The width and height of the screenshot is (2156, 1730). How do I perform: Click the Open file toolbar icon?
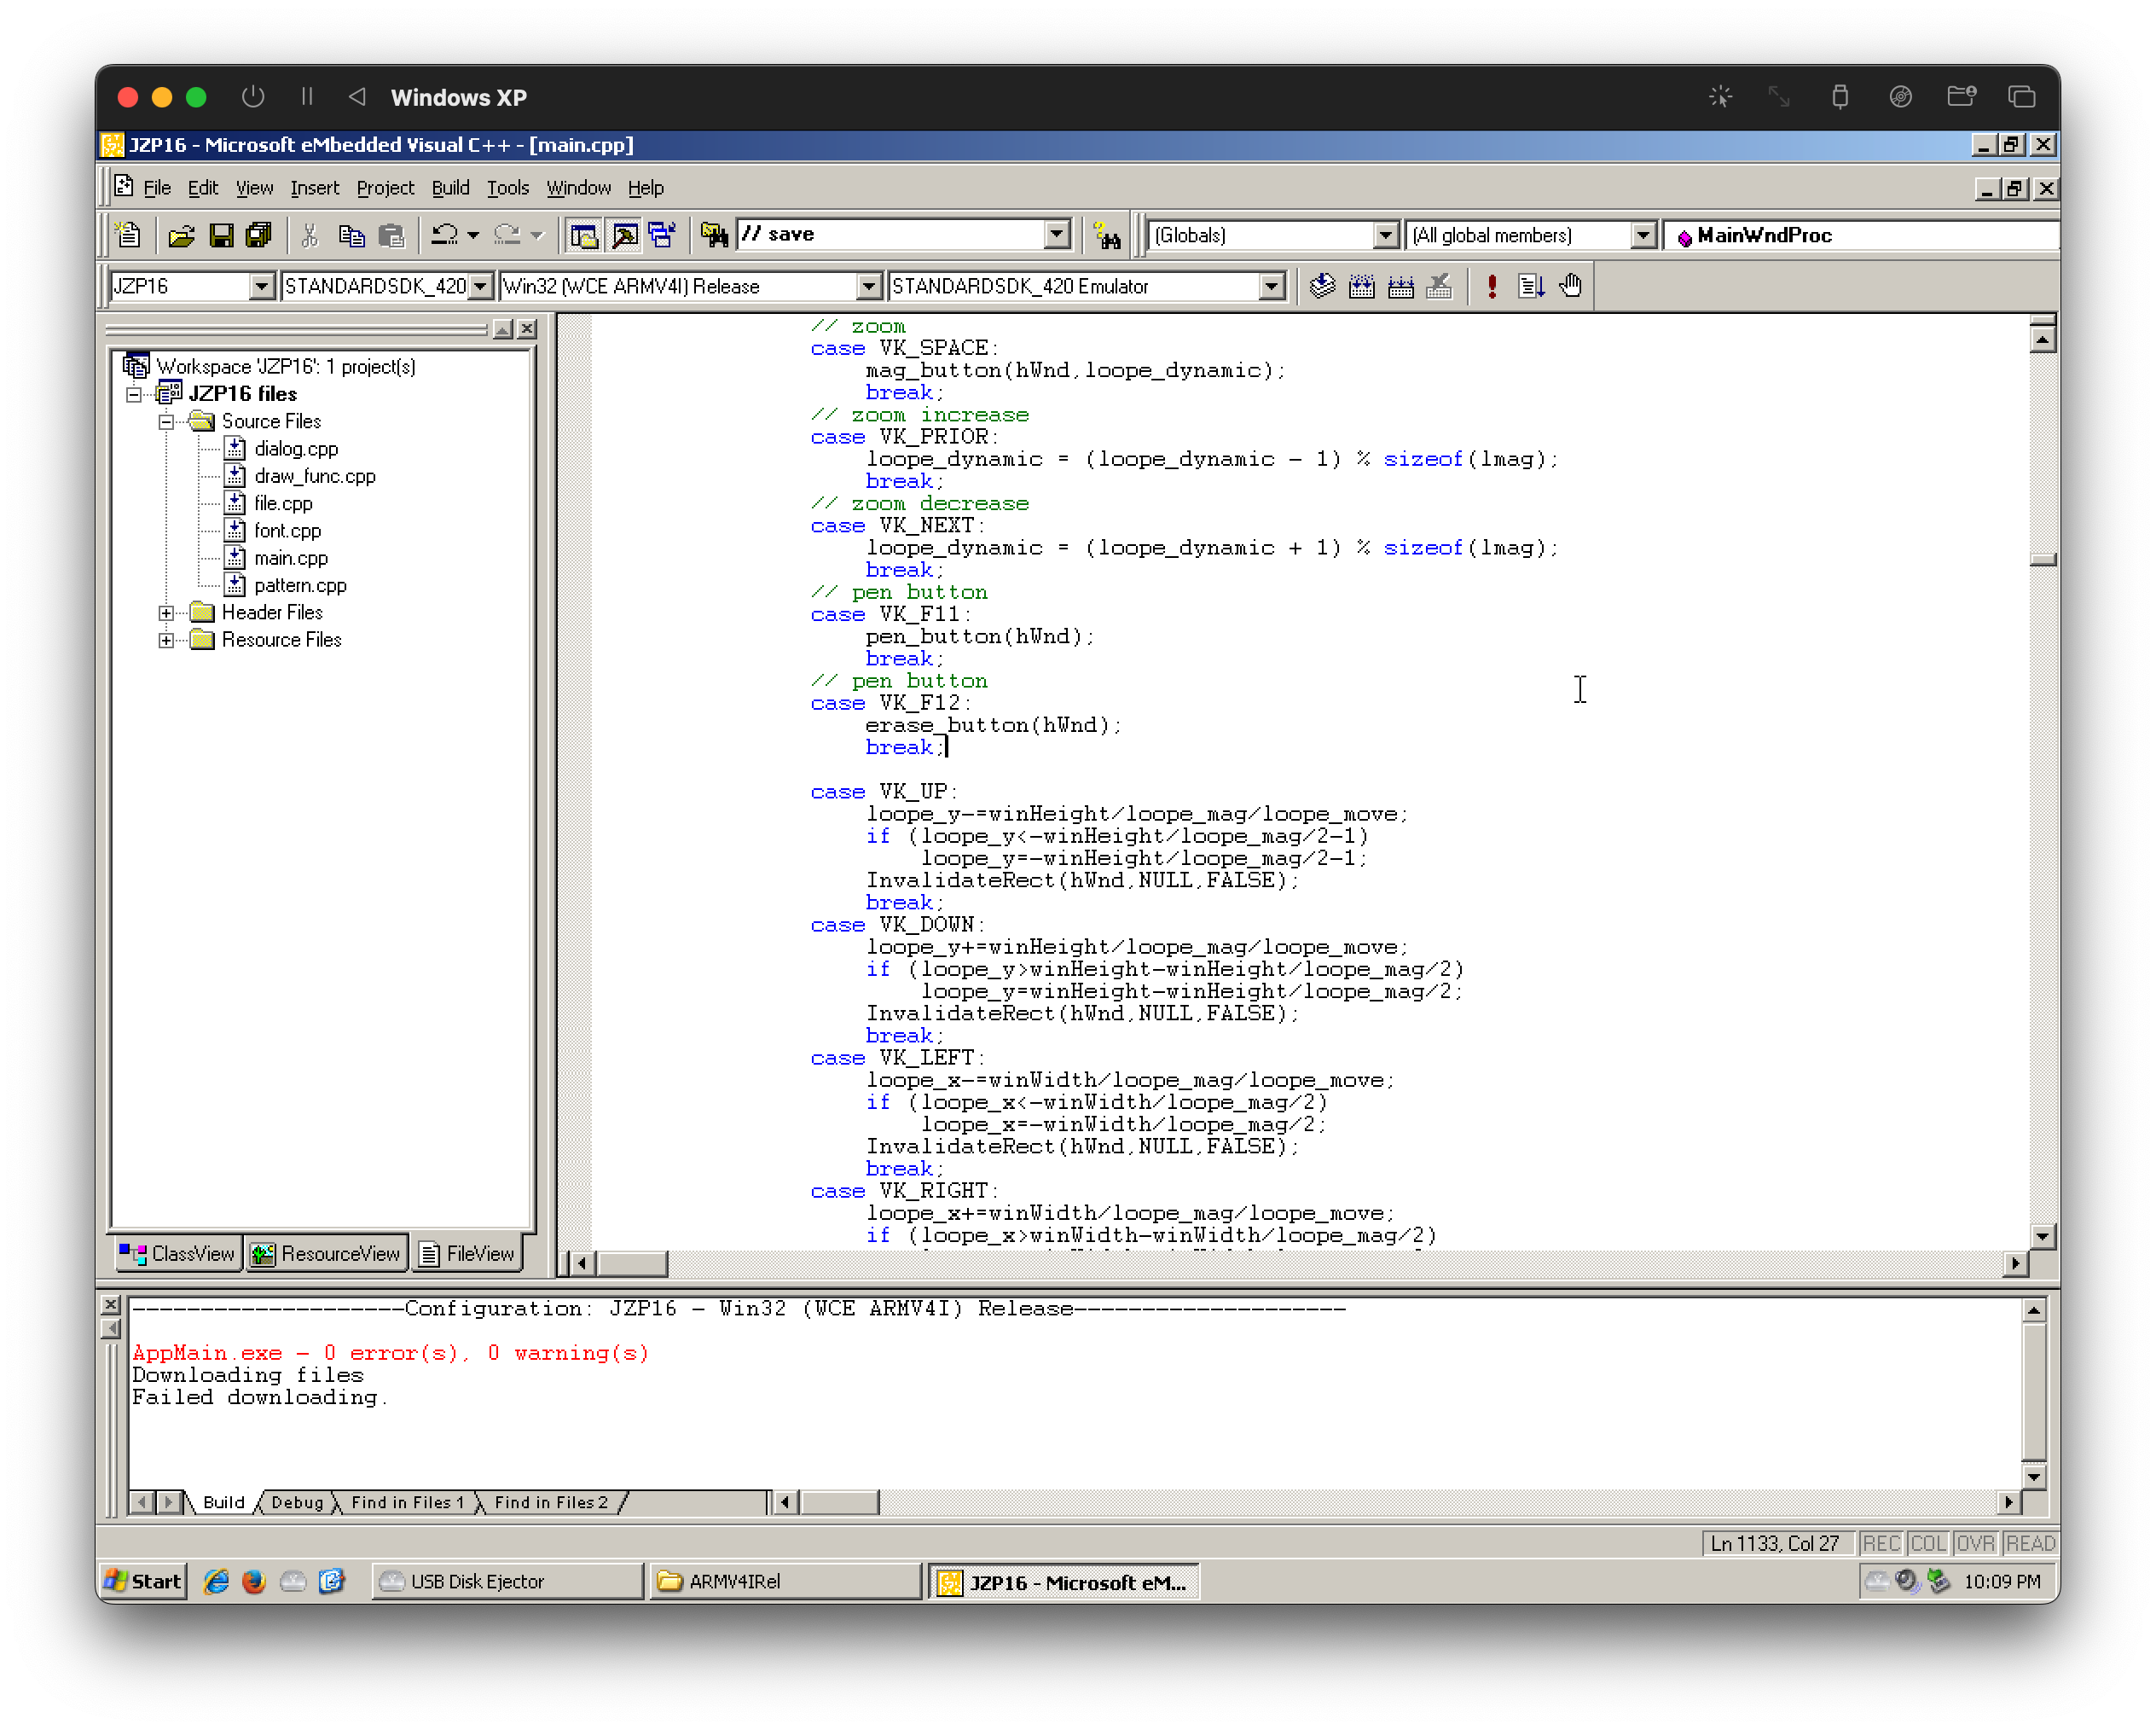coord(181,235)
